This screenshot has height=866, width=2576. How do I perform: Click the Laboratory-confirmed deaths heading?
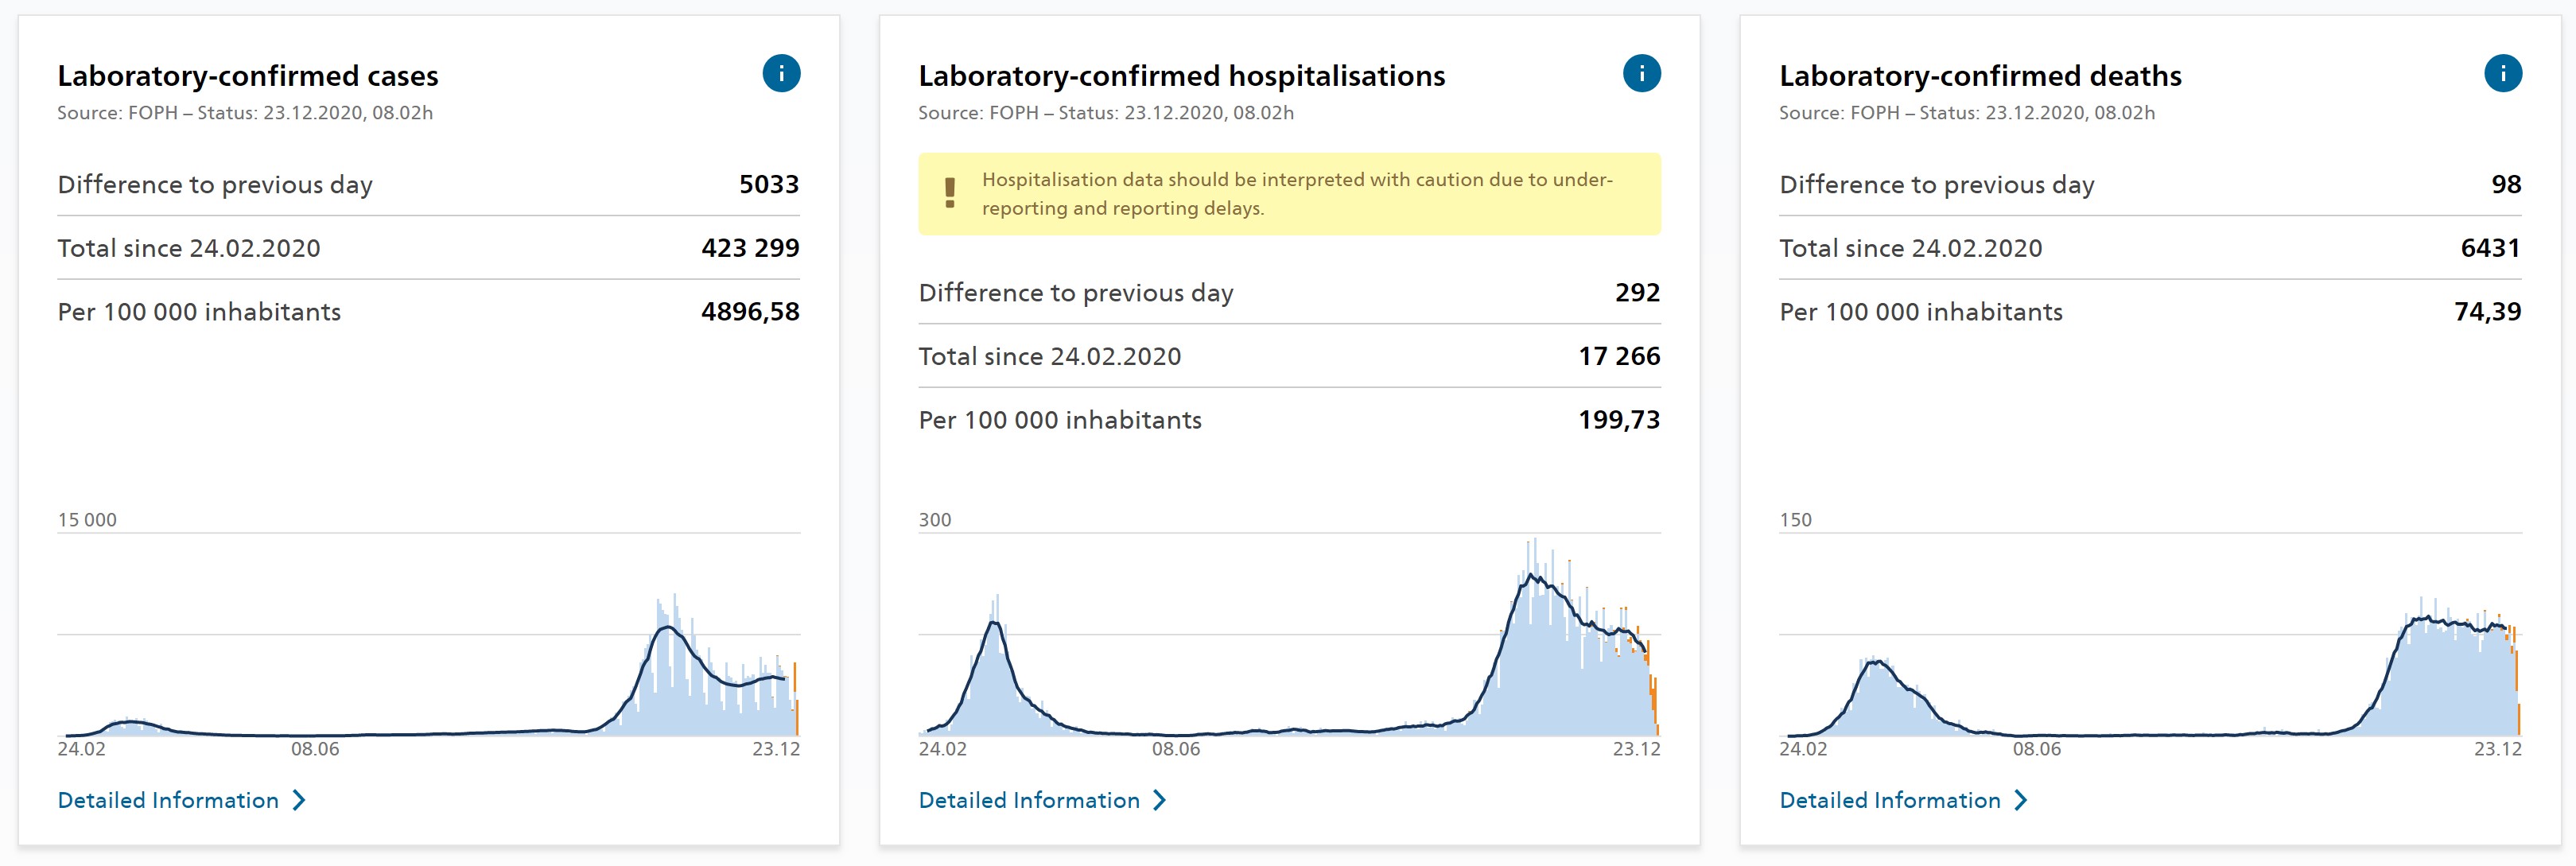(x=1980, y=76)
